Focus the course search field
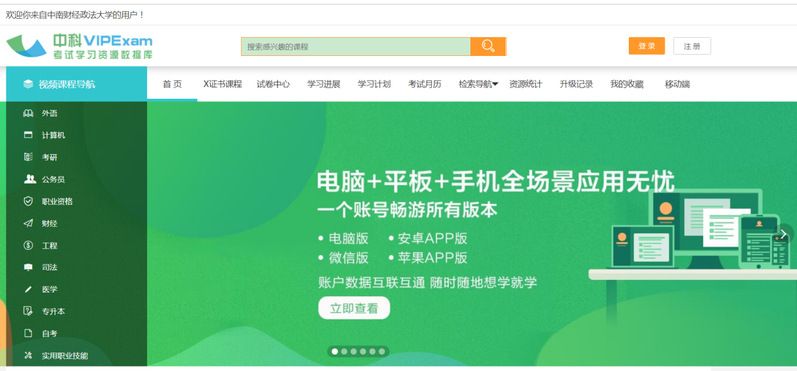 point(356,46)
